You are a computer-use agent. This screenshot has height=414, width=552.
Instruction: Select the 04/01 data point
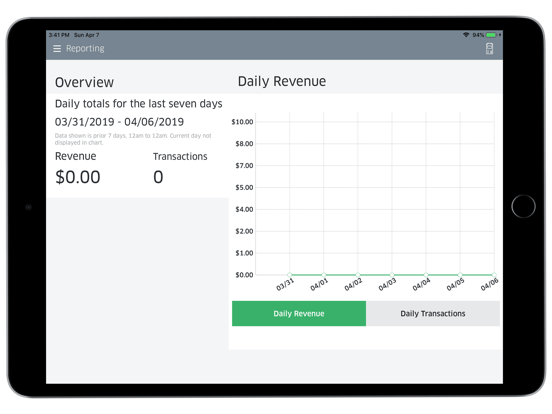324,275
